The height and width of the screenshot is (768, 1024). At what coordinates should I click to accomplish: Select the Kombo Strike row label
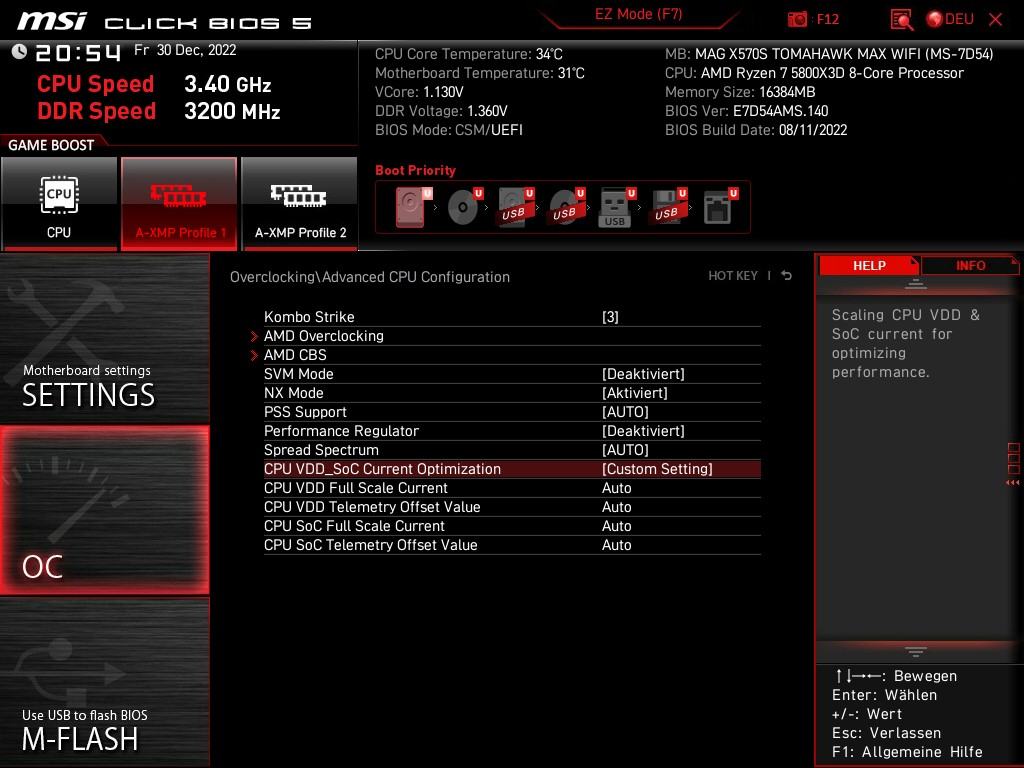pos(309,317)
